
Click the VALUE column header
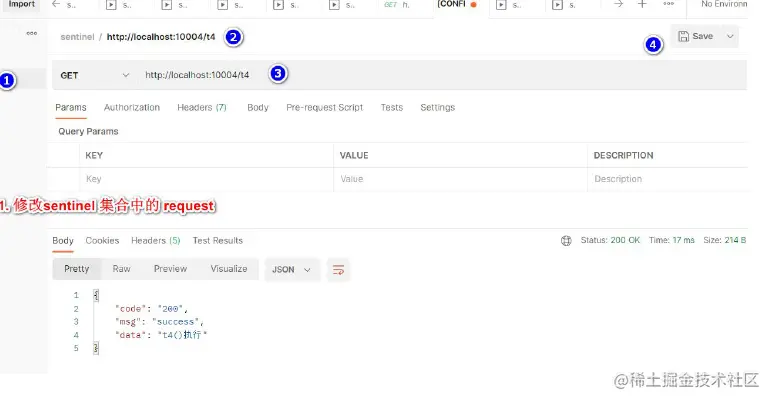[353, 155]
